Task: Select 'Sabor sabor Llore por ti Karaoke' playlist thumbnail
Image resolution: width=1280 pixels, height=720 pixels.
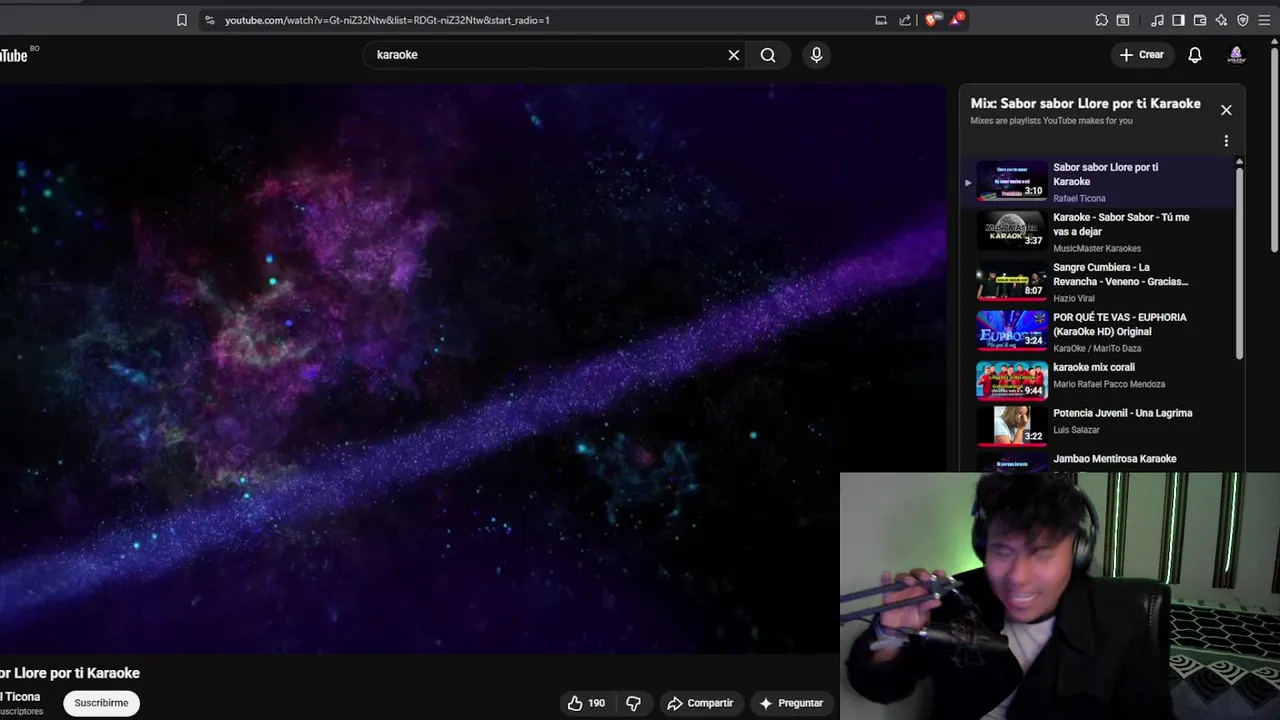Action: click(1012, 181)
